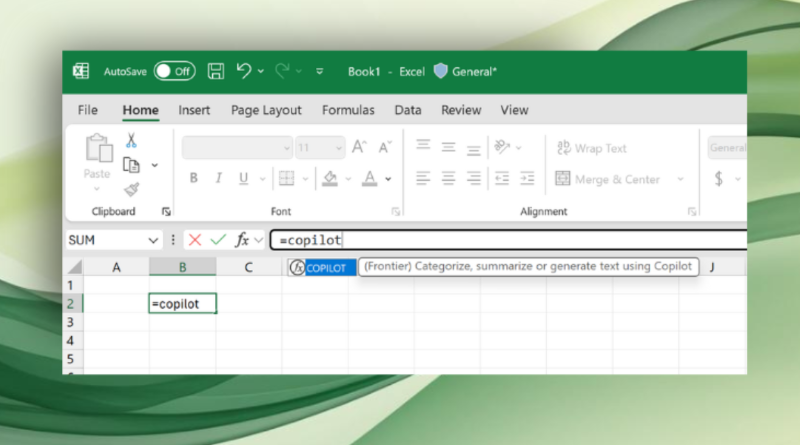Switch to the Page Layout tab
Image resolution: width=800 pixels, height=445 pixels.
pos(266,110)
